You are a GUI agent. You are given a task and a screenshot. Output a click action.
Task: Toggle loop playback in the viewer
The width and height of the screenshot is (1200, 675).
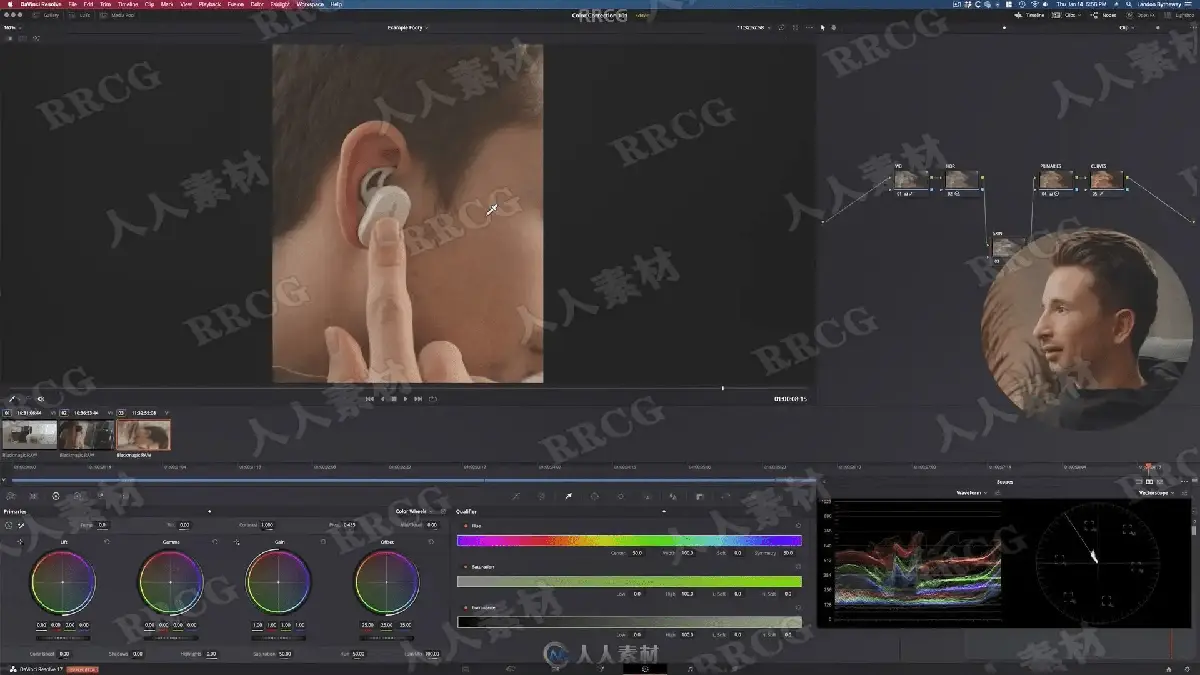point(432,399)
